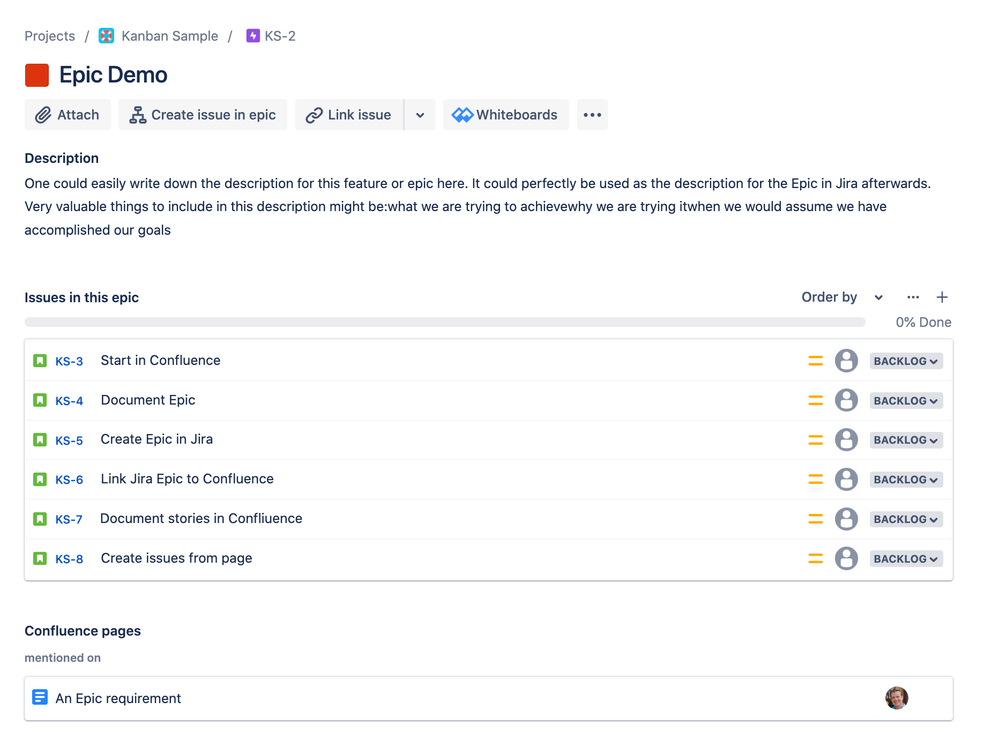Click the purple epic icon beside KS-2
The image size is (999, 747).
[253, 36]
